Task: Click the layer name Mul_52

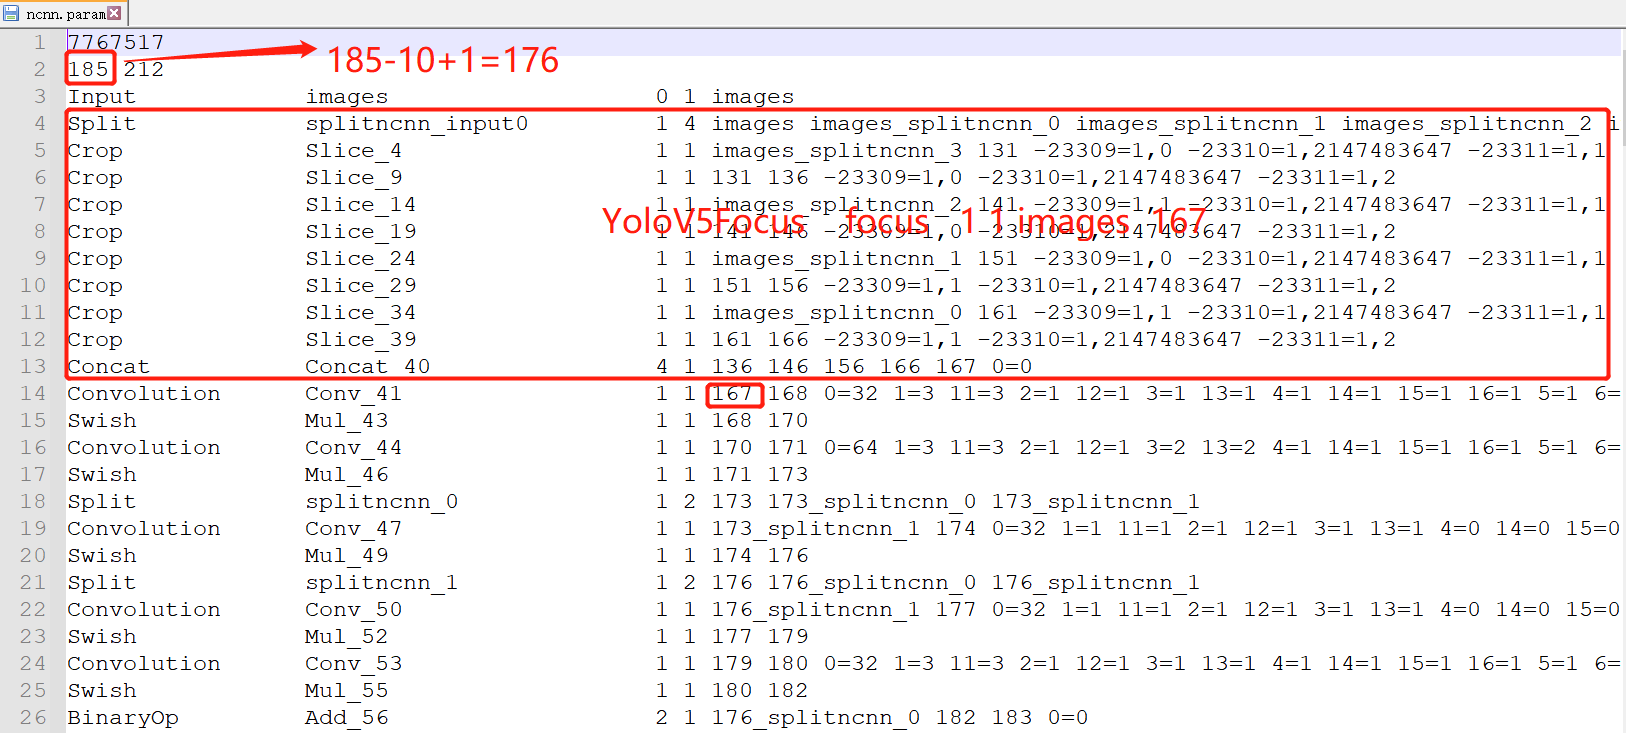Action: 347,636
